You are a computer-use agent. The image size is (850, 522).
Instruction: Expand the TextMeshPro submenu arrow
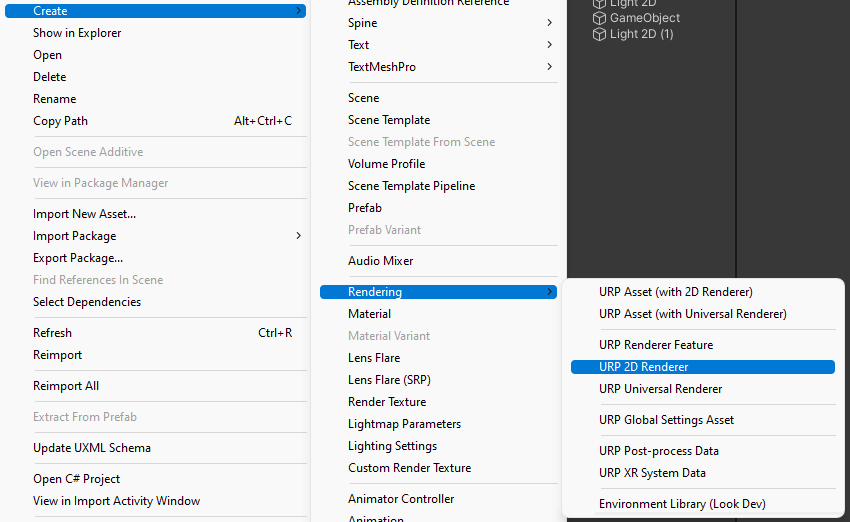[x=549, y=67]
